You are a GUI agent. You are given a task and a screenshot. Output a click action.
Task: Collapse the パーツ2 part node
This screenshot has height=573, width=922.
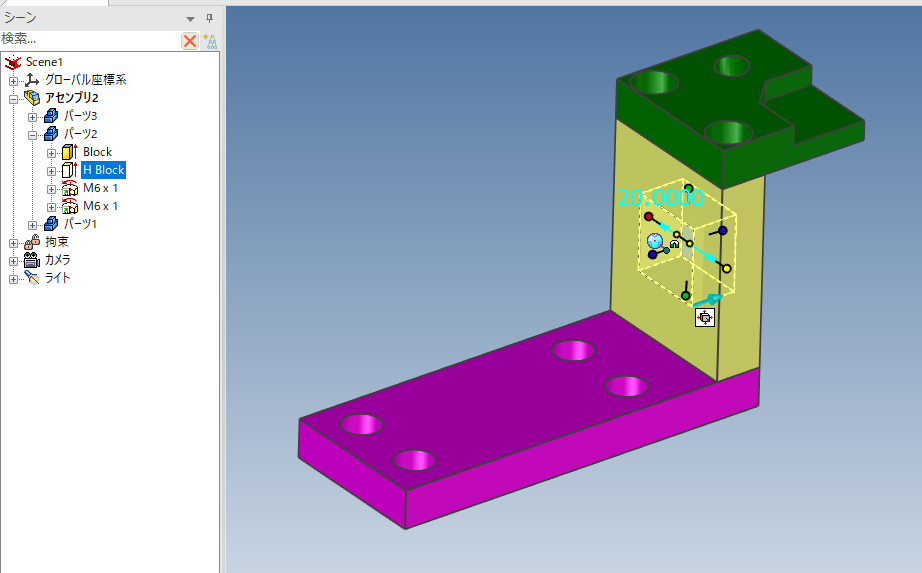coord(33,134)
